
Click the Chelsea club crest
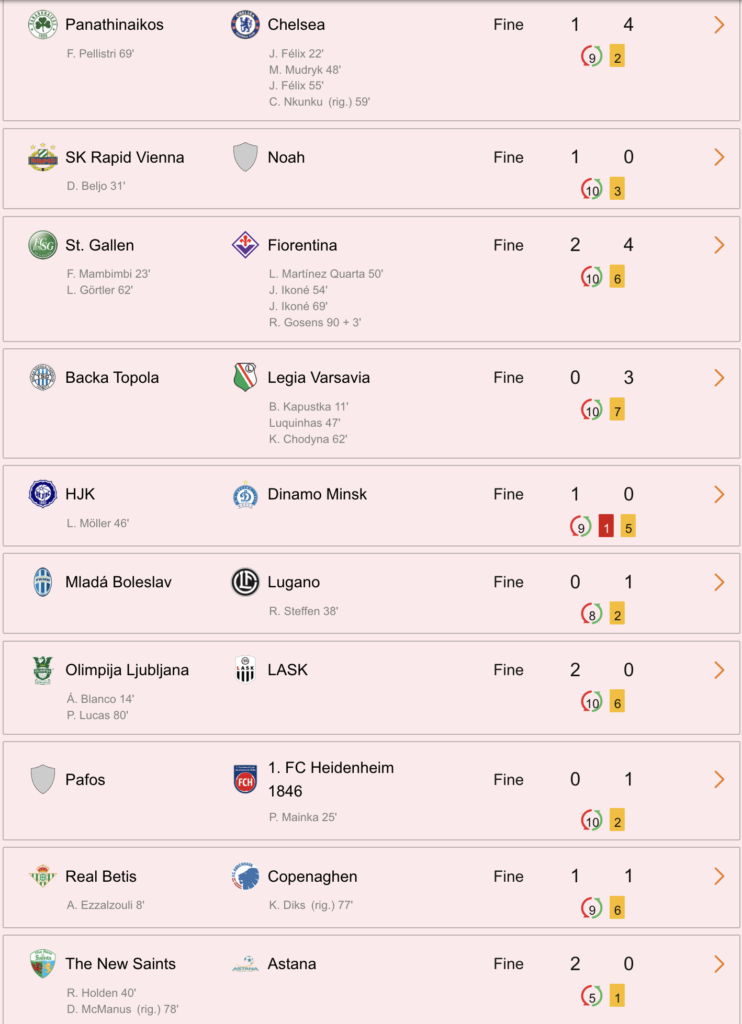click(245, 25)
